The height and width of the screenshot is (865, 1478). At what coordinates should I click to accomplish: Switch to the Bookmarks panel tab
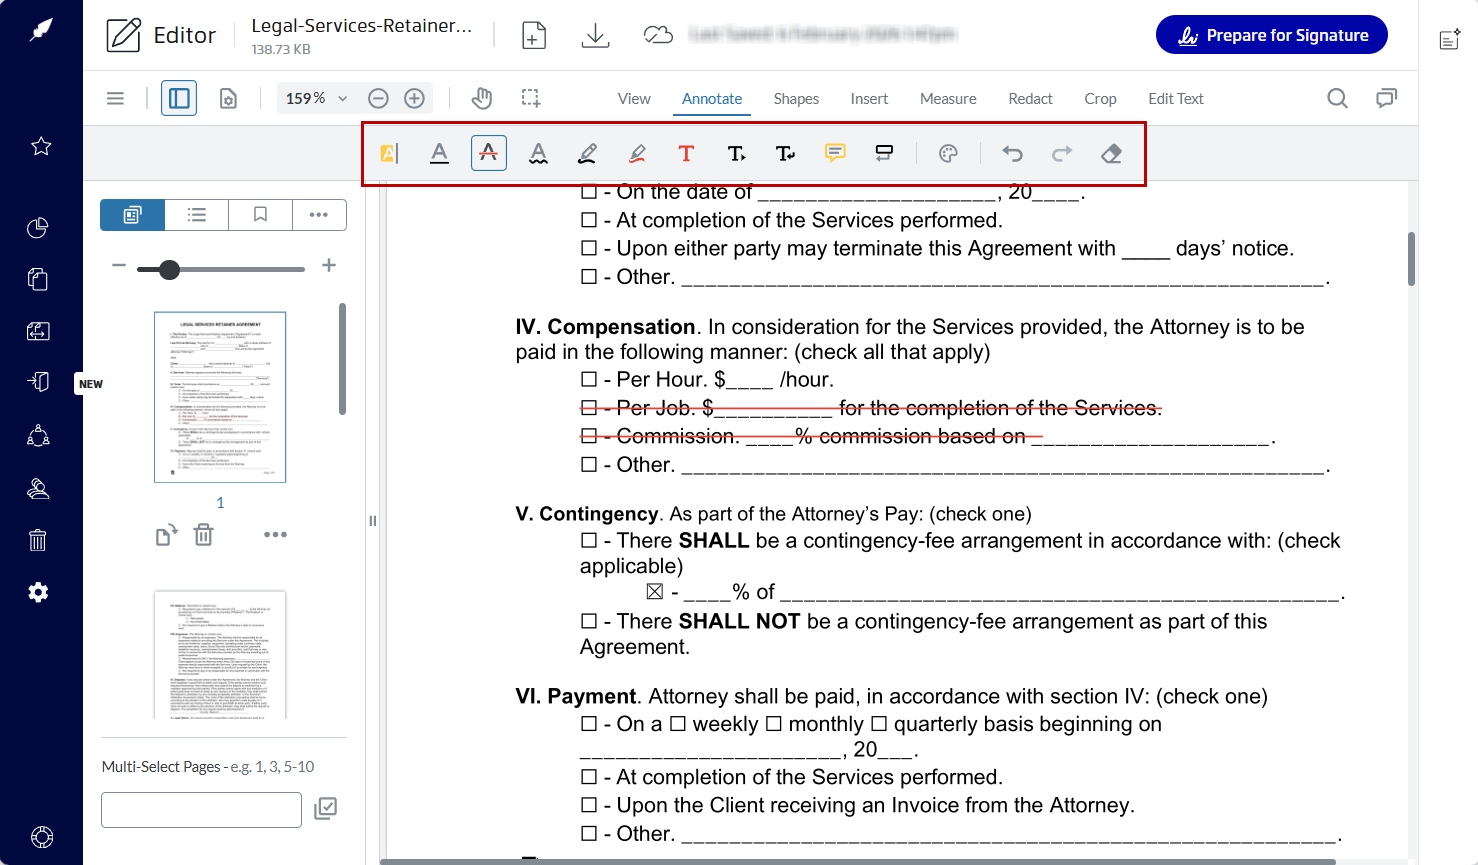[x=260, y=214]
